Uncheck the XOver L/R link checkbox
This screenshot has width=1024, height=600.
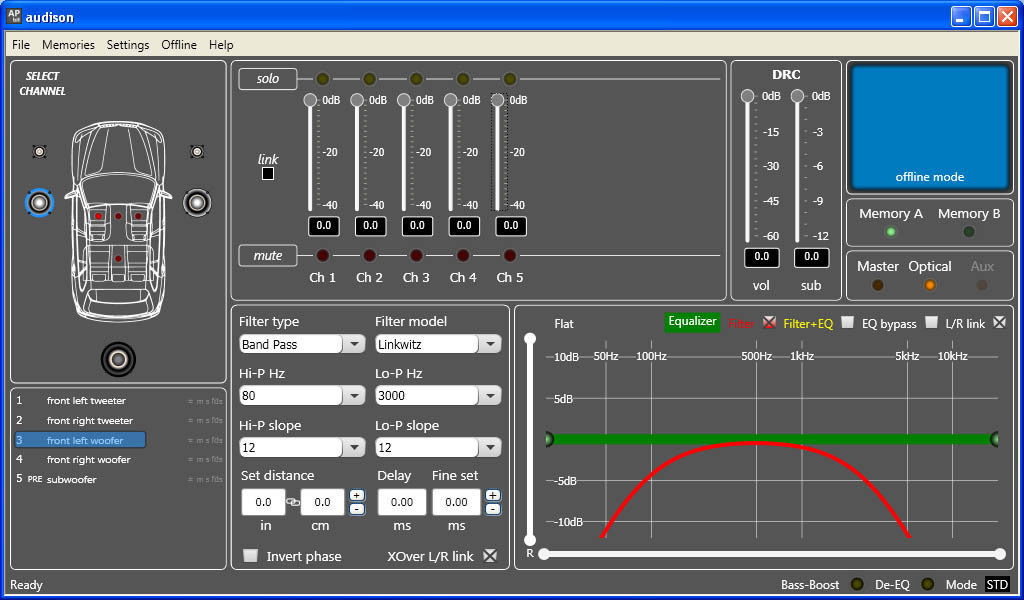point(490,556)
